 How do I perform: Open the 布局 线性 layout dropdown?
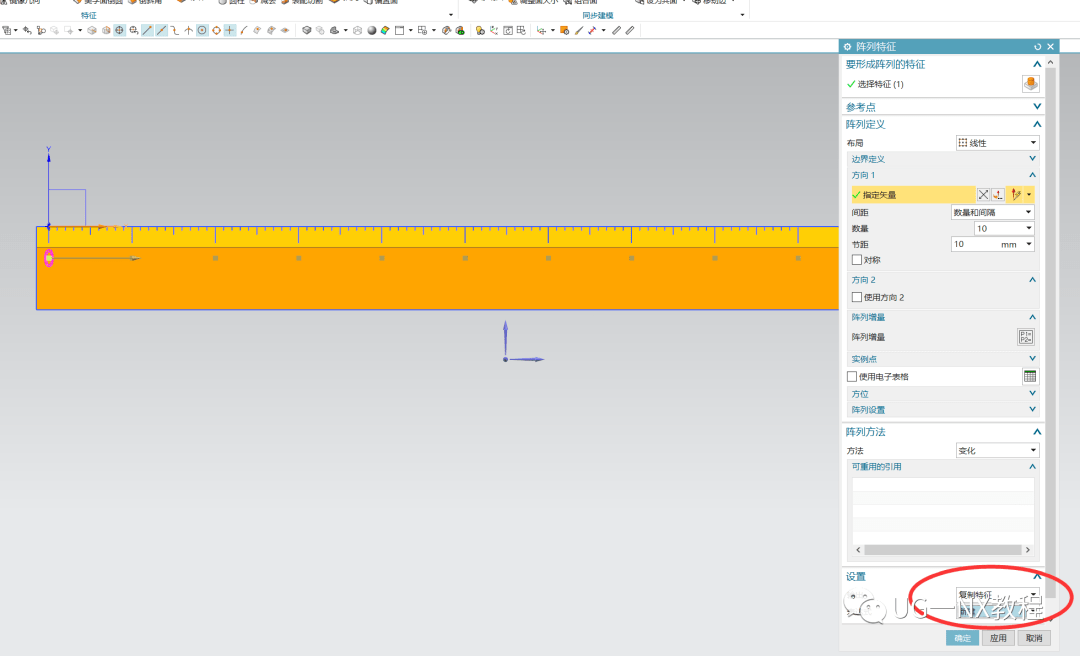pyautogui.click(x=997, y=143)
